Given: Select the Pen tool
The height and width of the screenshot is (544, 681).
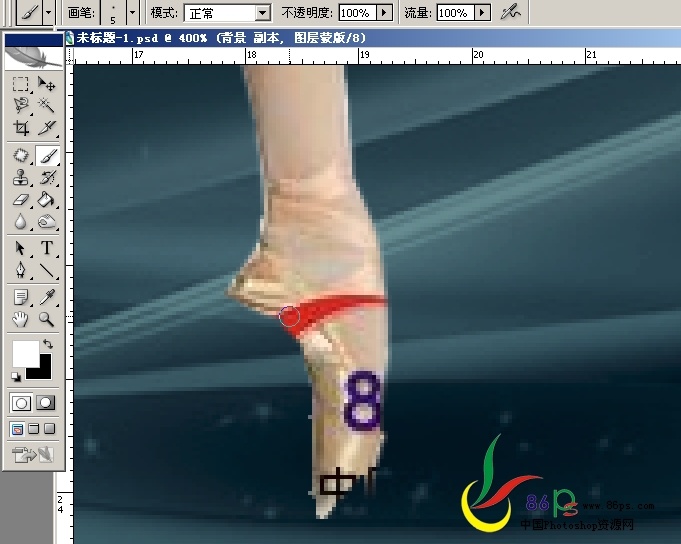Looking at the screenshot, I should click(x=21, y=270).
